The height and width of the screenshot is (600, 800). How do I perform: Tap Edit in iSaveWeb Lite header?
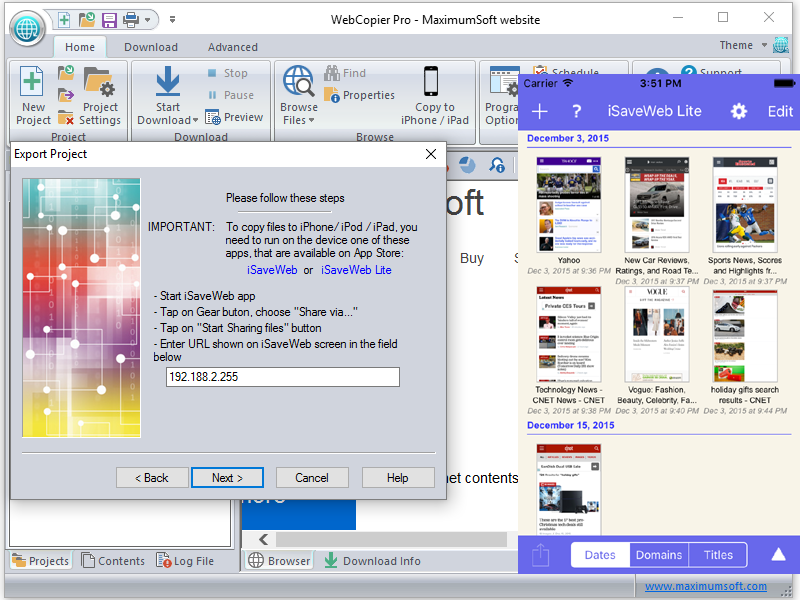tap(780, 111)
